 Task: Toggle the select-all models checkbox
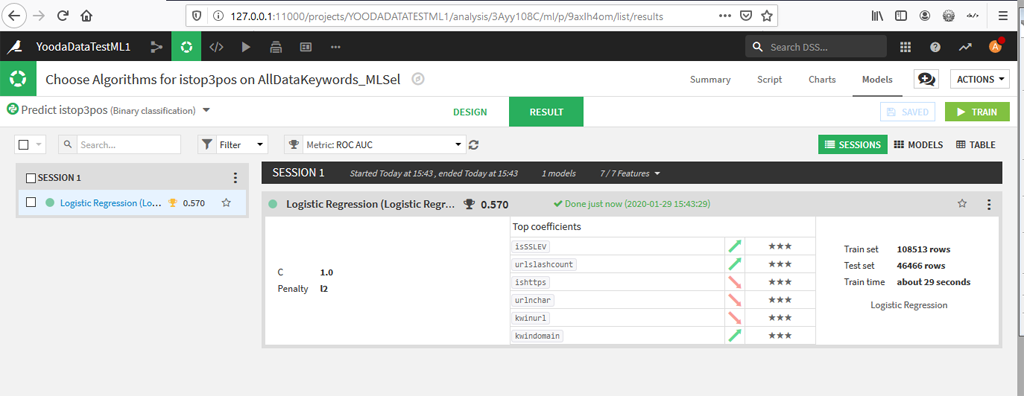pos(24,144)
